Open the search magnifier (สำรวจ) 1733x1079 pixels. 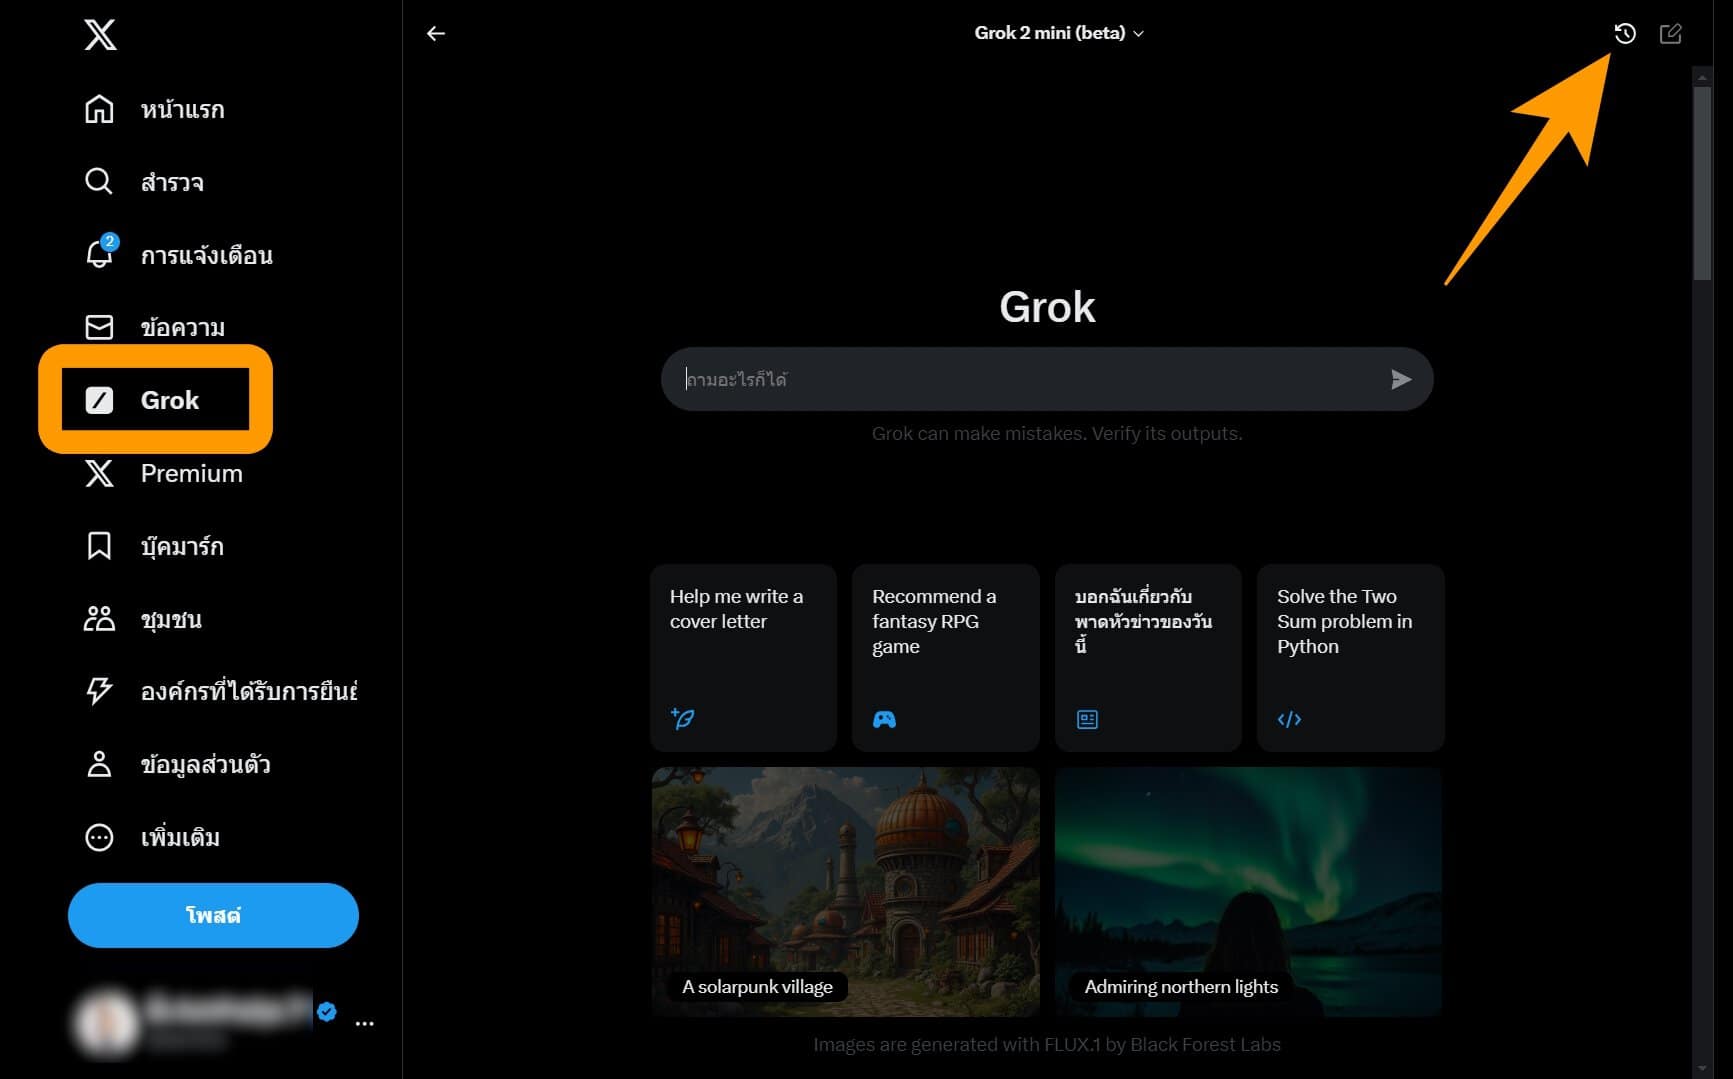pyautogui.click(x=99, y=182)
